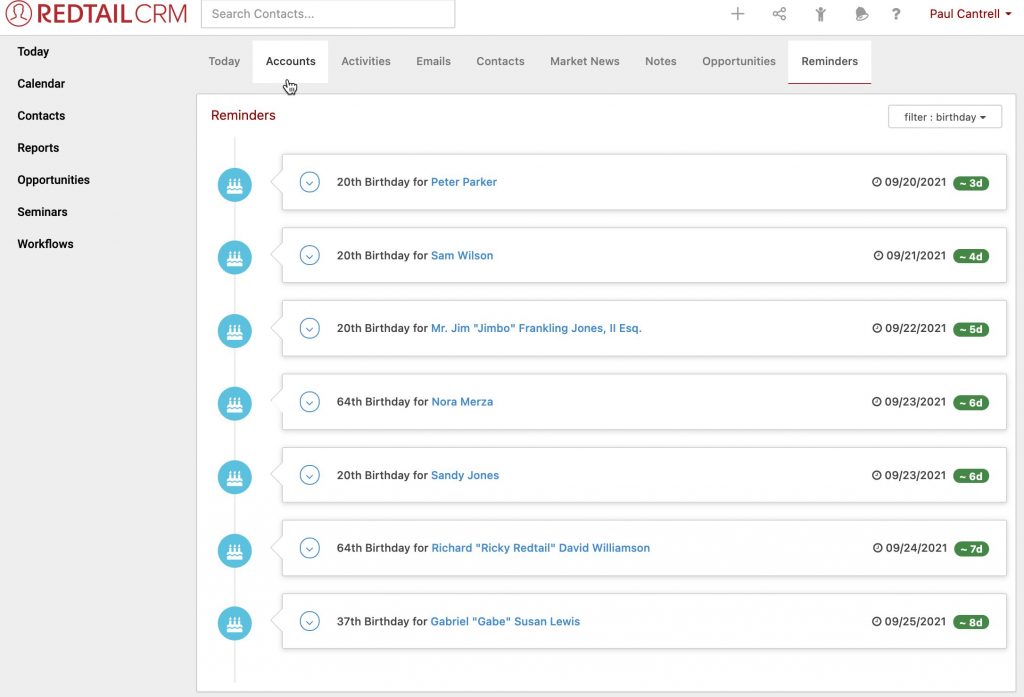Open the Paul Cantrell user menu
Image resolution: width=1024 pixels, height=697 pixels.
[970, 14]
